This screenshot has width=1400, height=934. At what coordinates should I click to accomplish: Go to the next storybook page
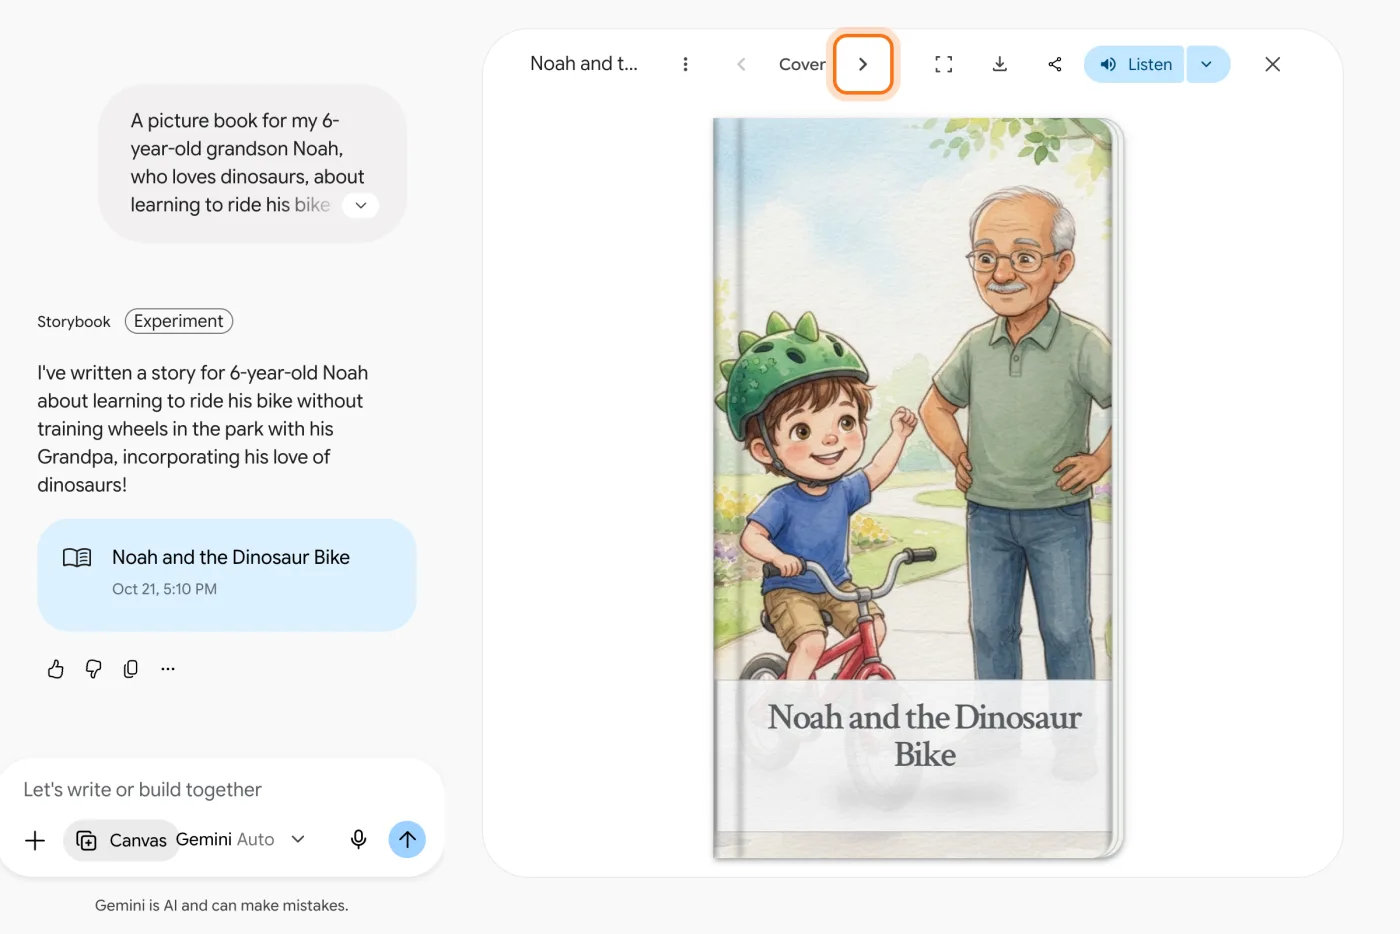863,64
